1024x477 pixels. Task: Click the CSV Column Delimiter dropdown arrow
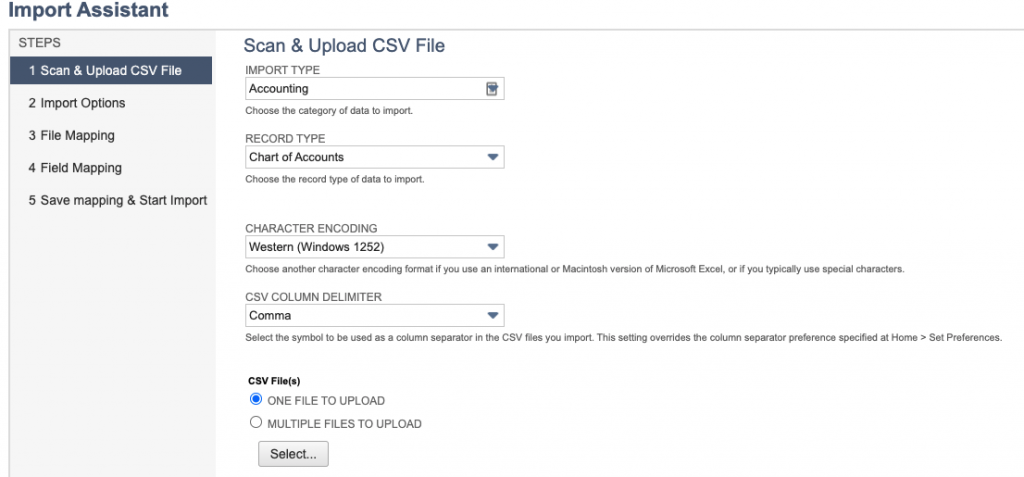pos(493,316)
